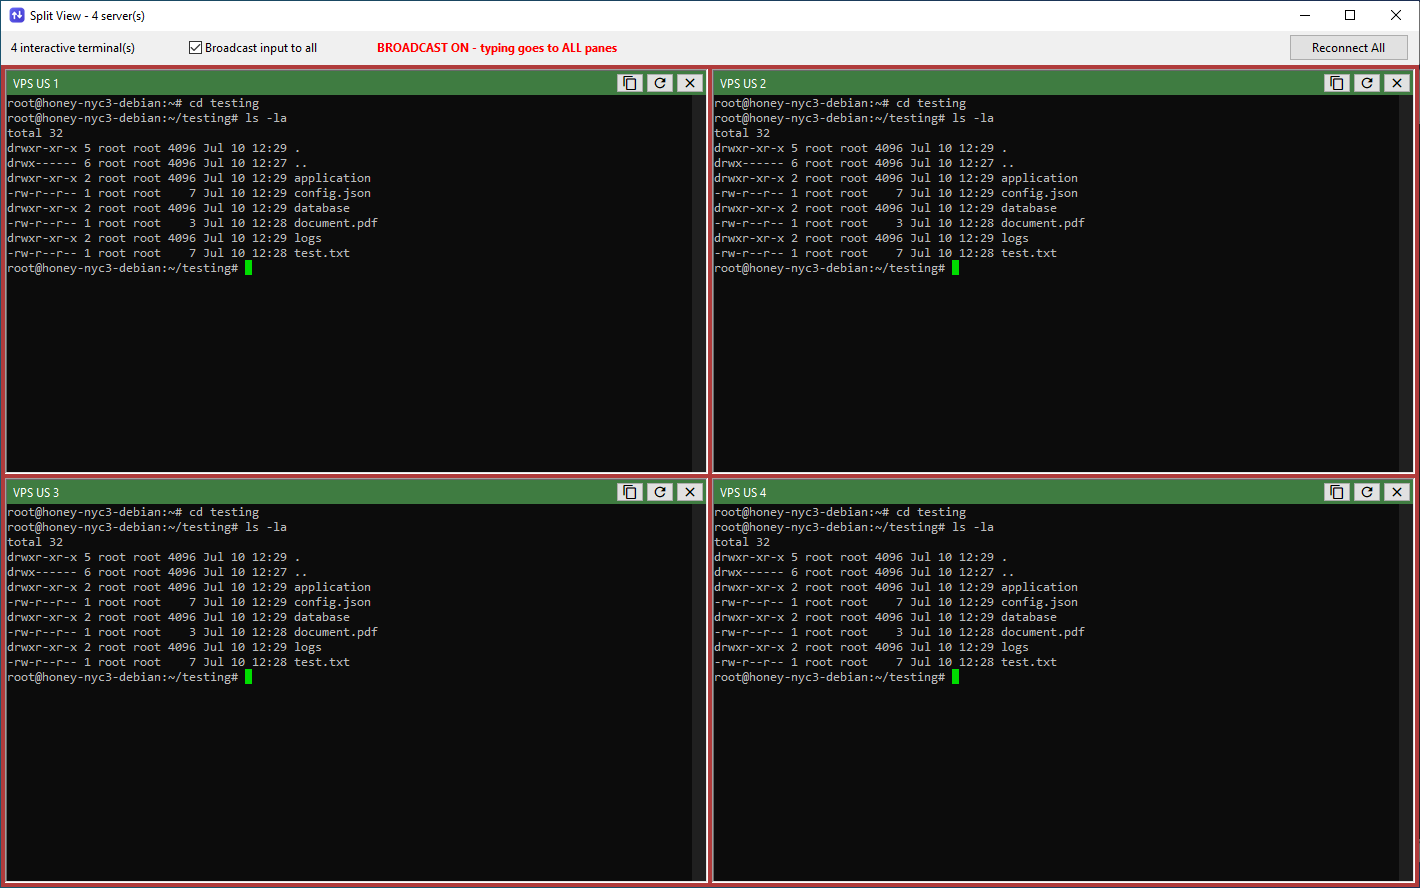Click the VPS US 2 pane title
Screen dimensions: 1420x888
(x=743, y=84)
